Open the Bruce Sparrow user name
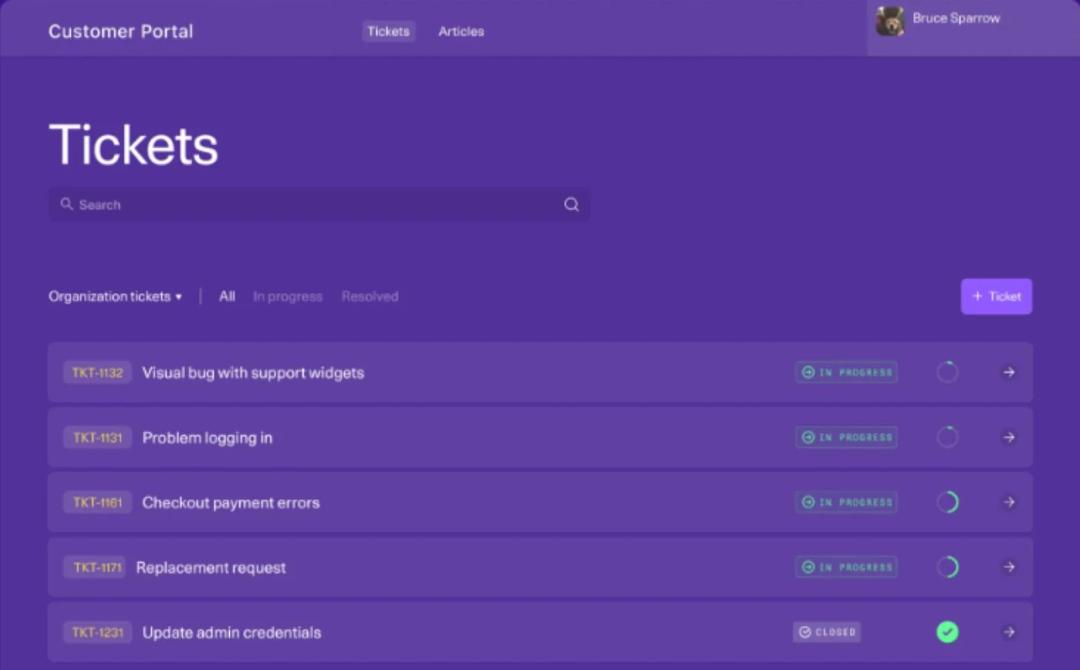This screenshot has width=1080, height=670. tap(956, 19)
